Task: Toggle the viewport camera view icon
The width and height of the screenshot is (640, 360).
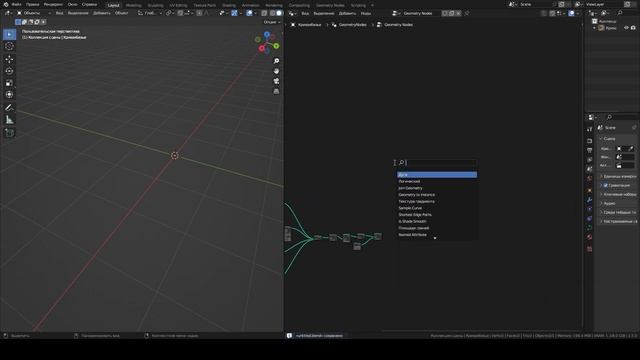Action: click(276, 81)
